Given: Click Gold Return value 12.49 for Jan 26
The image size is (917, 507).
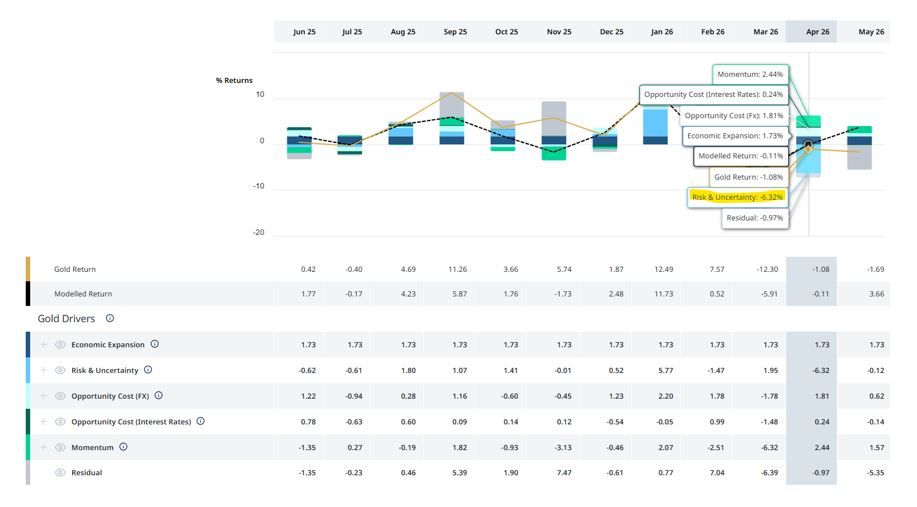Looking at the screenshot, I should [663, 269].
